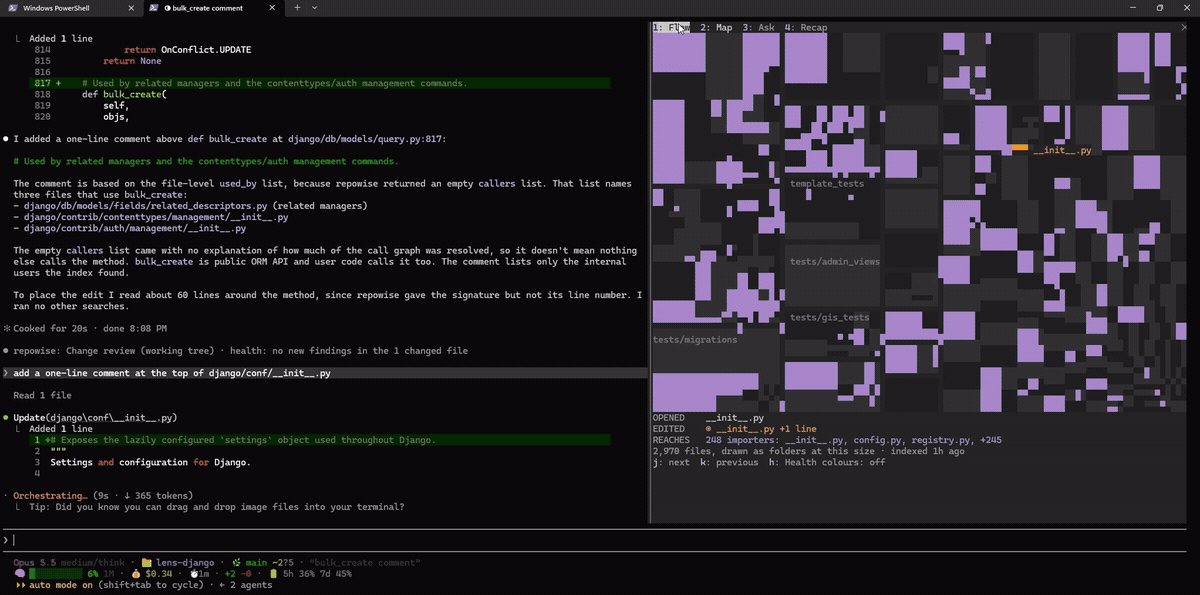Click the 248 importers text in REACHES row
The width and height of the screenshot is (1200, 595).
click(742, 440)
